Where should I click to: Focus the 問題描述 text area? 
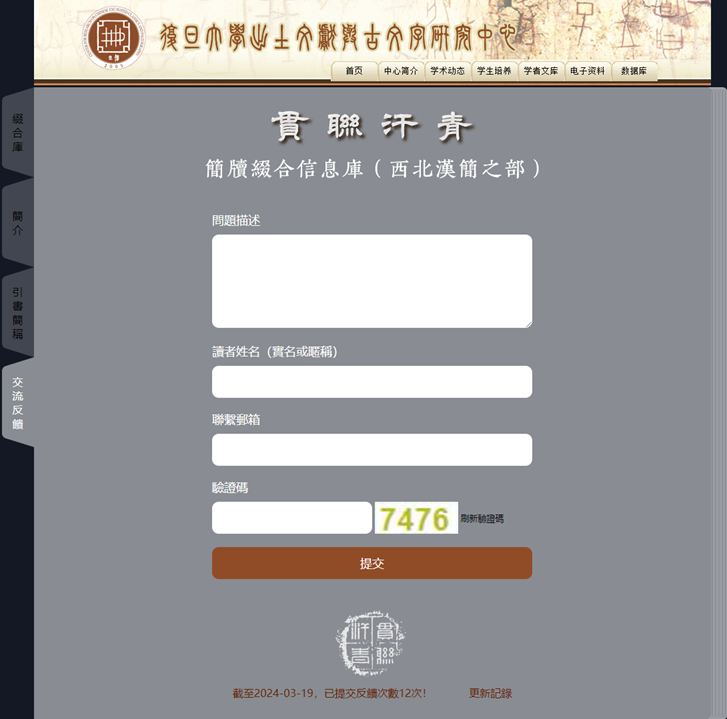click(x=372, y=281)
